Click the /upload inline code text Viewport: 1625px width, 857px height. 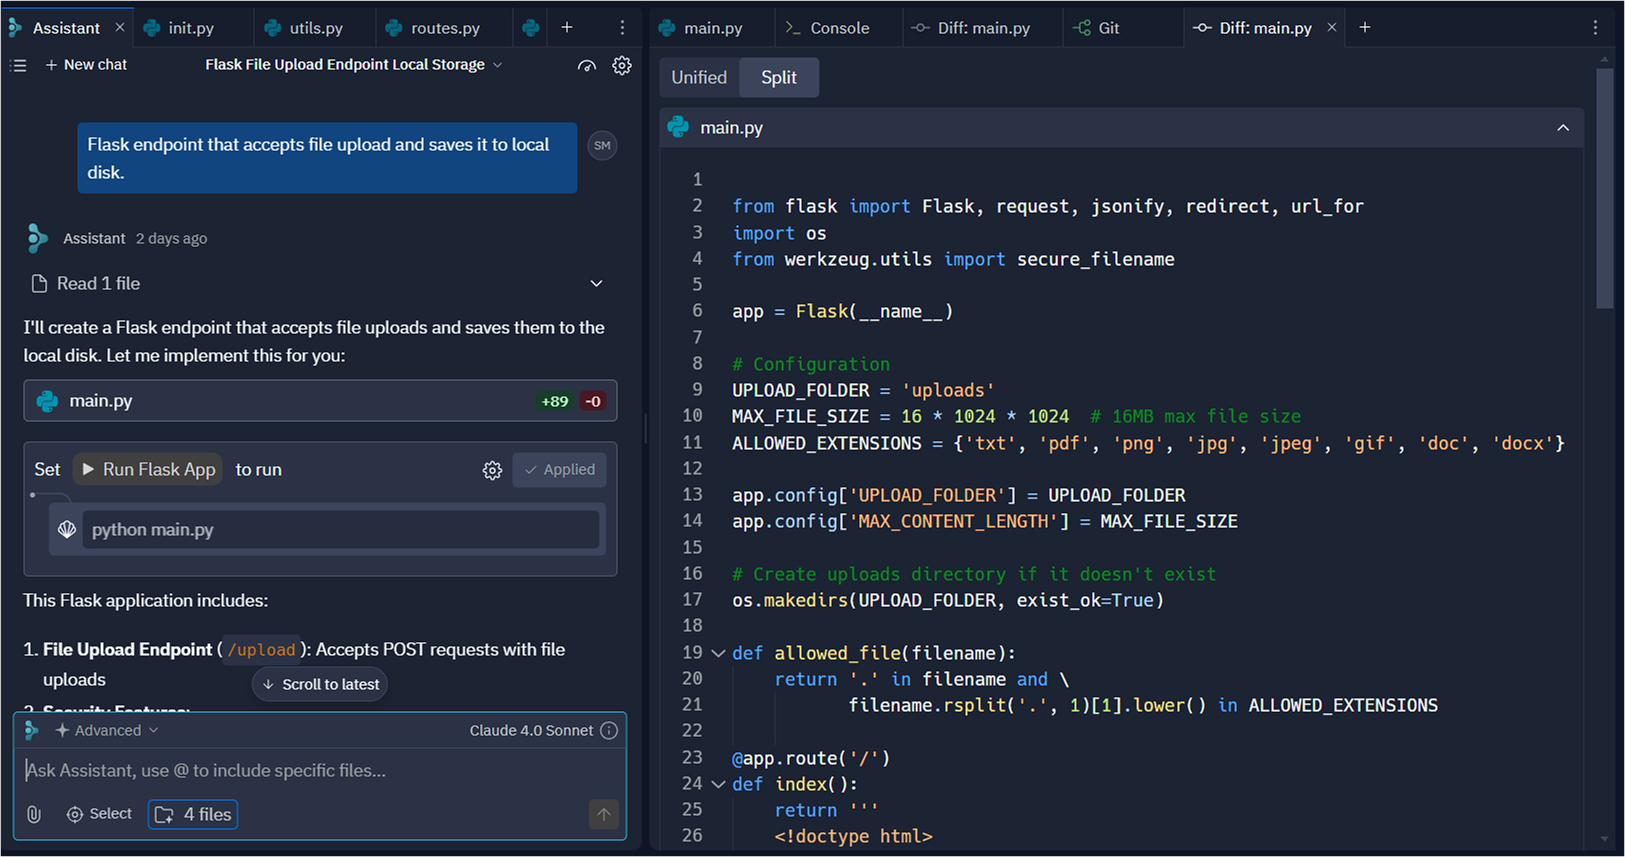coord(262,650)
